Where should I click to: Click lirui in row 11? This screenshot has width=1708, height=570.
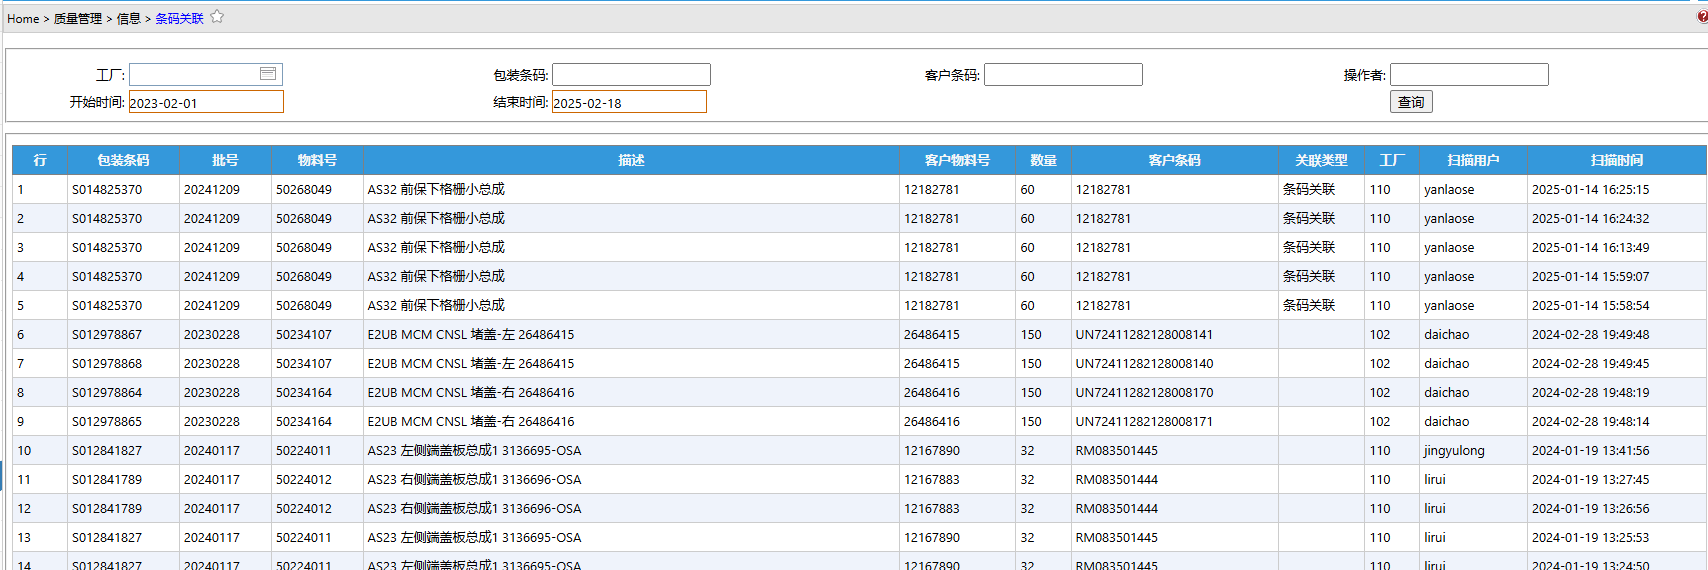[1435, 480]
